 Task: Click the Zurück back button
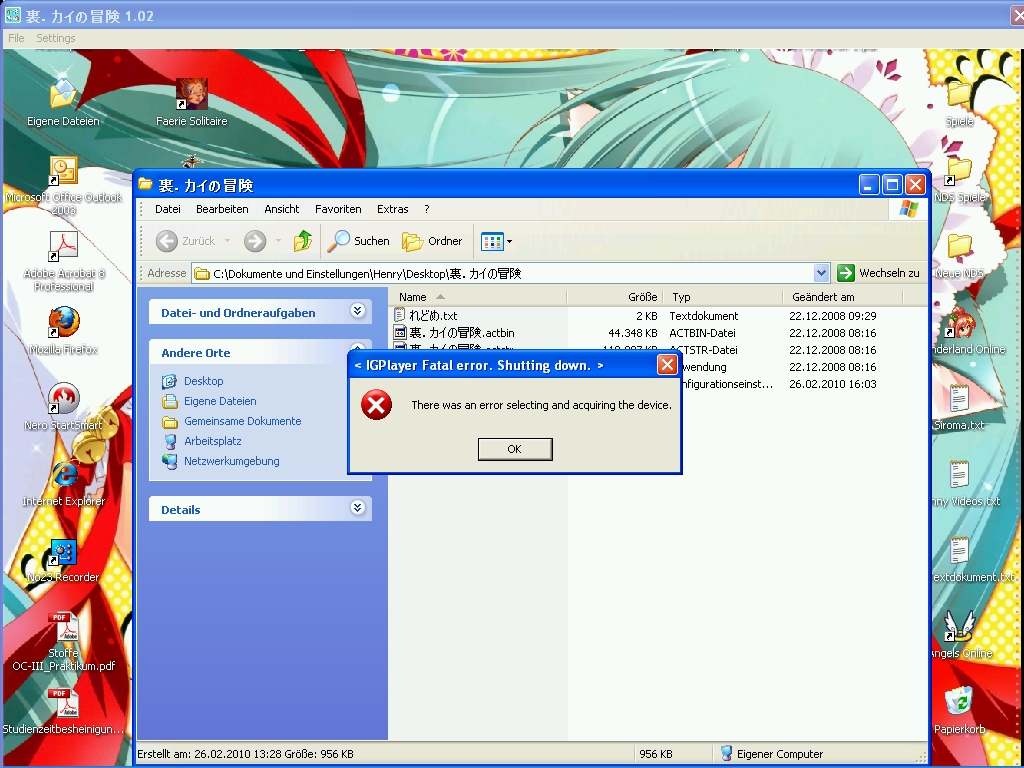pos(187,241)
